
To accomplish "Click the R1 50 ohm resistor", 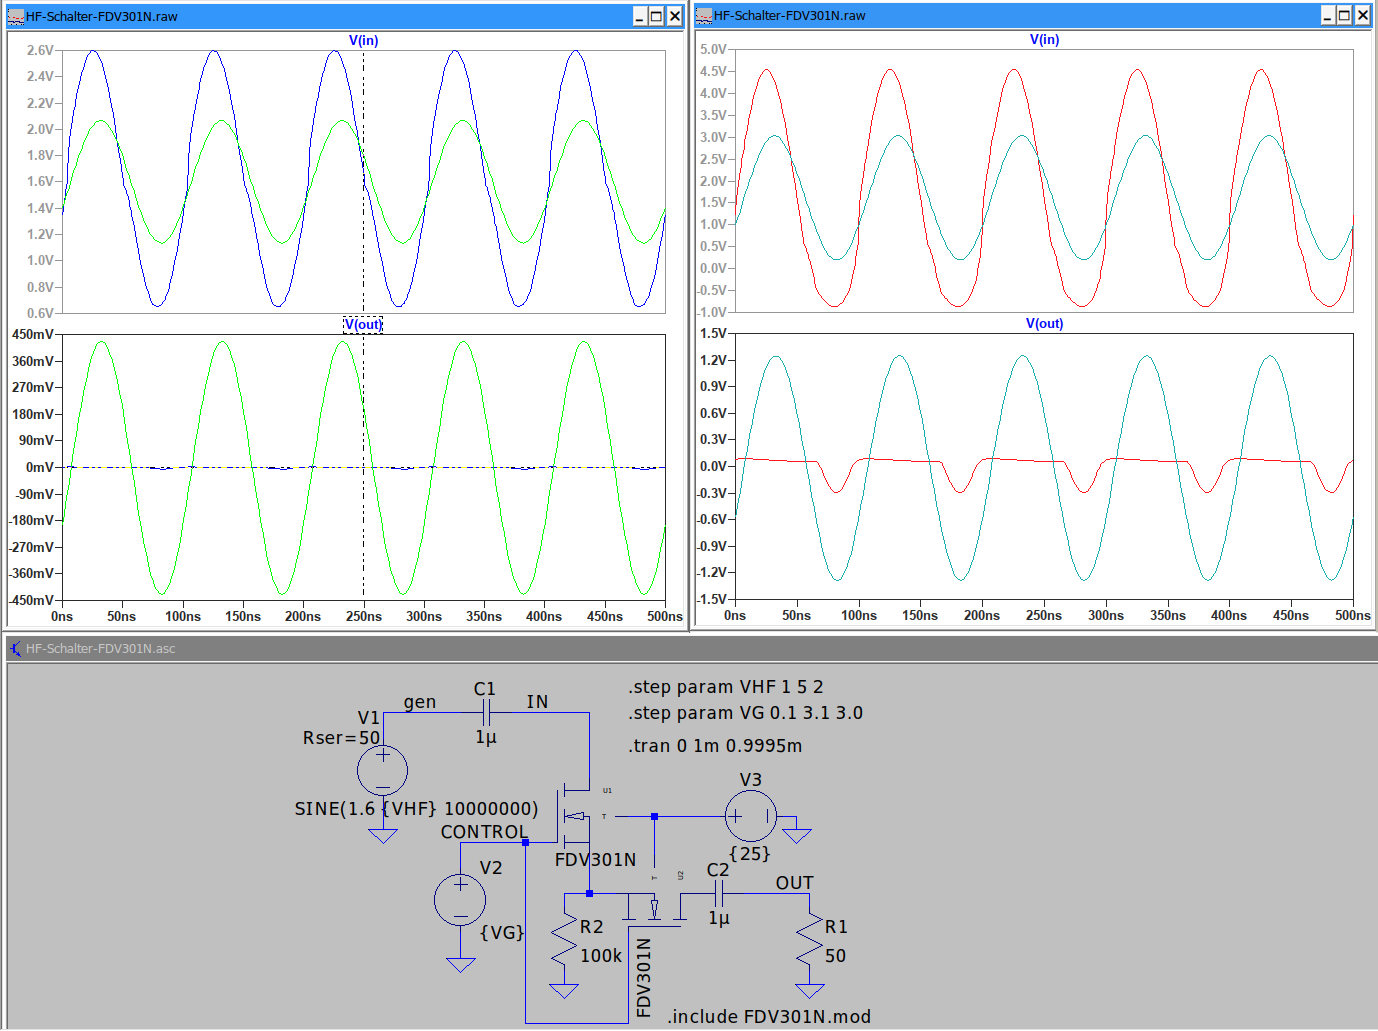I will pyautogui.click(x=810, y=941).
